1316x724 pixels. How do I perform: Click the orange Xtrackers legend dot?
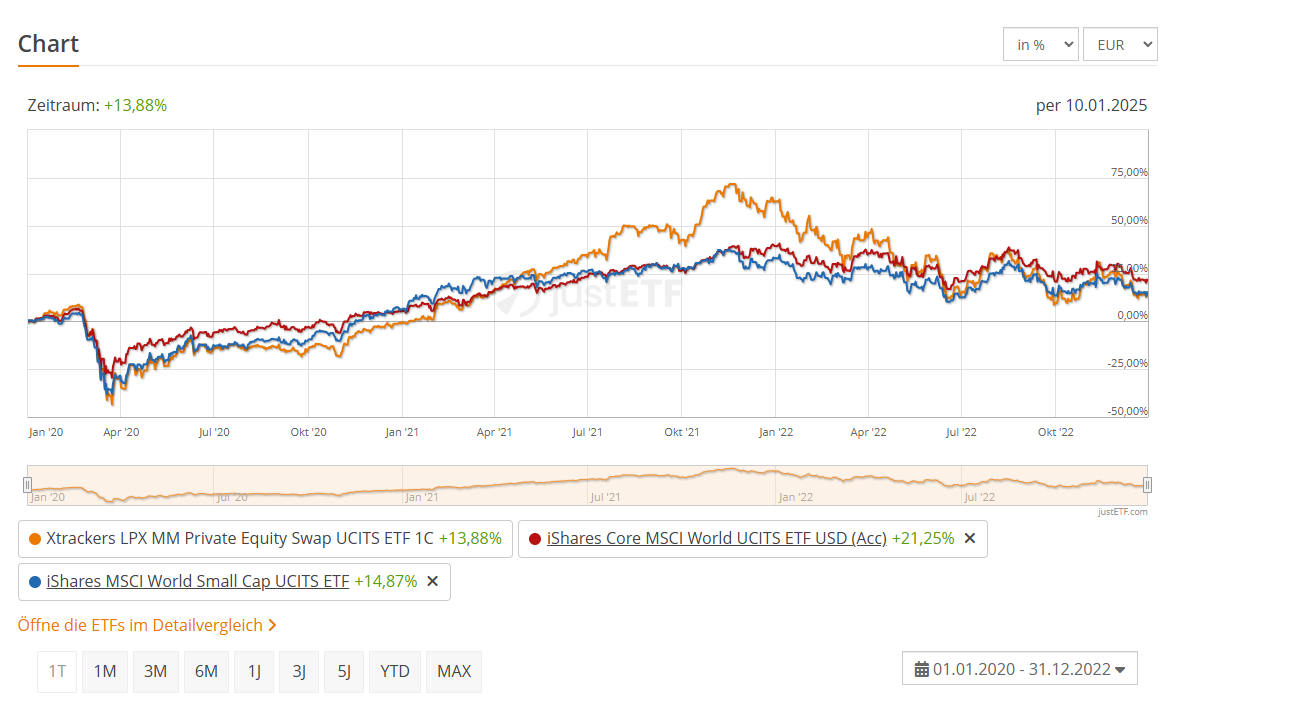coord(35,538)
